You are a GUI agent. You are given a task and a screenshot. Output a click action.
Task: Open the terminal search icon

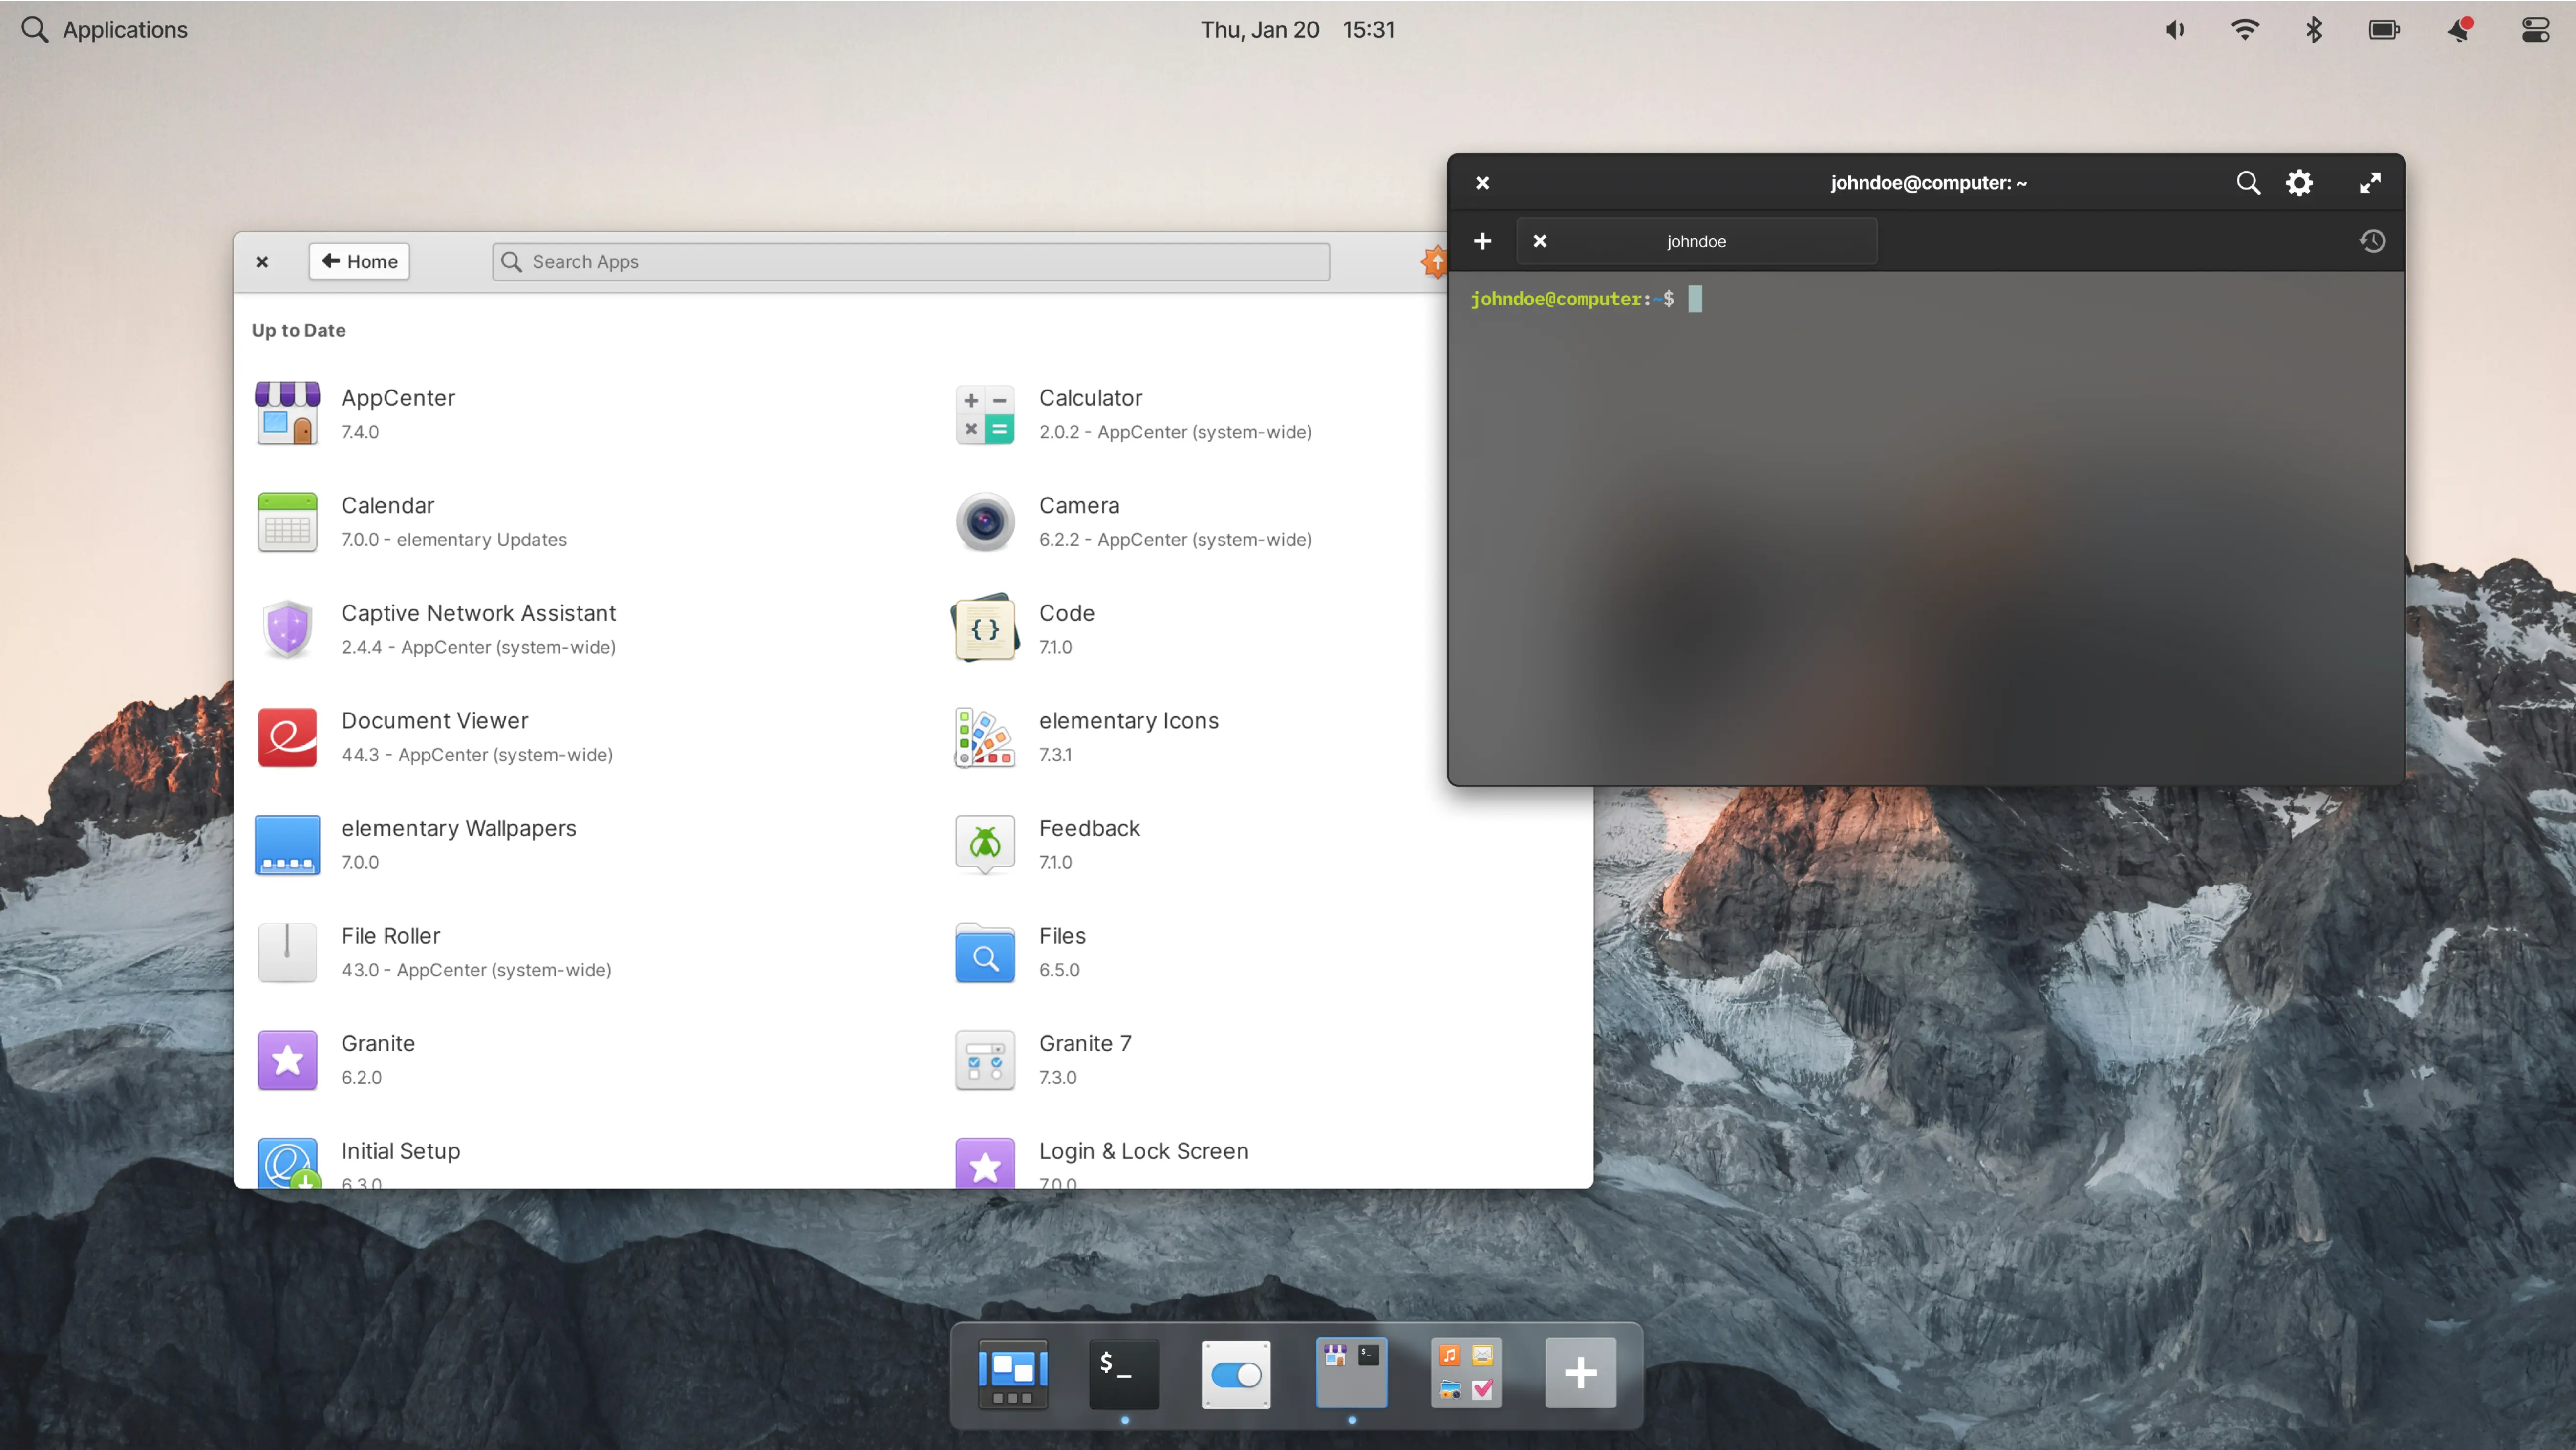[2247, 183]
